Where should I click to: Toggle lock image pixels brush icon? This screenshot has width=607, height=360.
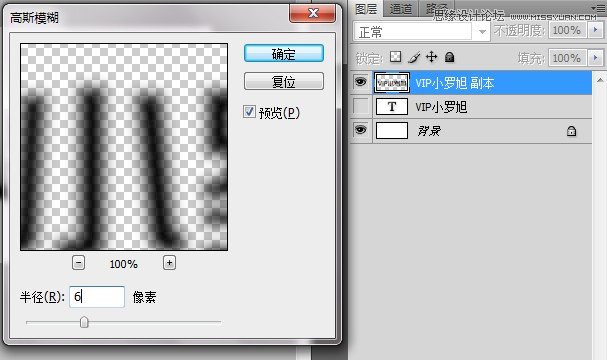pyautogui.click(x=414, y=57)
